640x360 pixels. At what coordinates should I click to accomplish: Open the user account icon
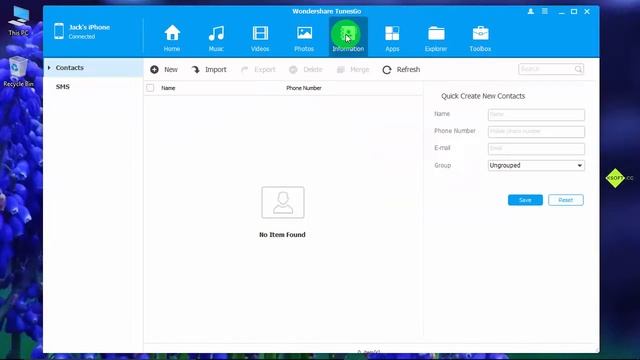[x=531, y=11]
